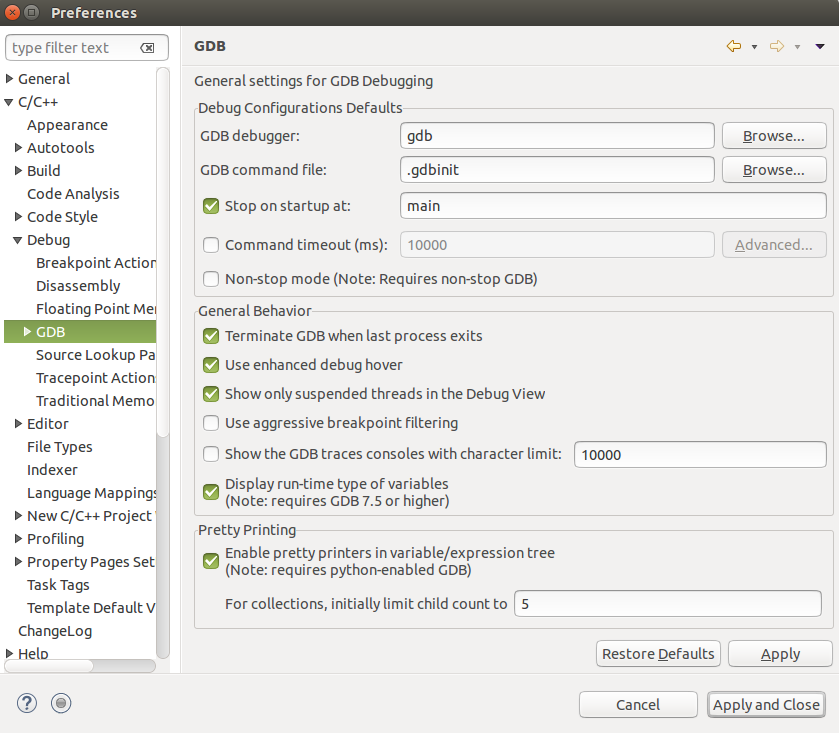Viewport: 839px width, 733px height.
Task: Click Cancel button
Action: (638, 705)
